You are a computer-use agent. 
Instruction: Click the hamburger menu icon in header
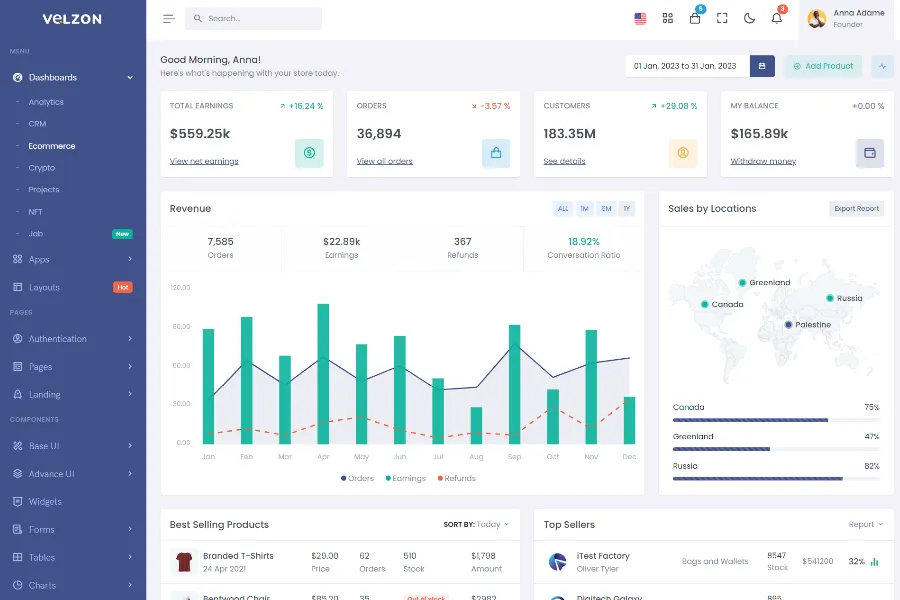pyautogui.click(x=168, y=19)
